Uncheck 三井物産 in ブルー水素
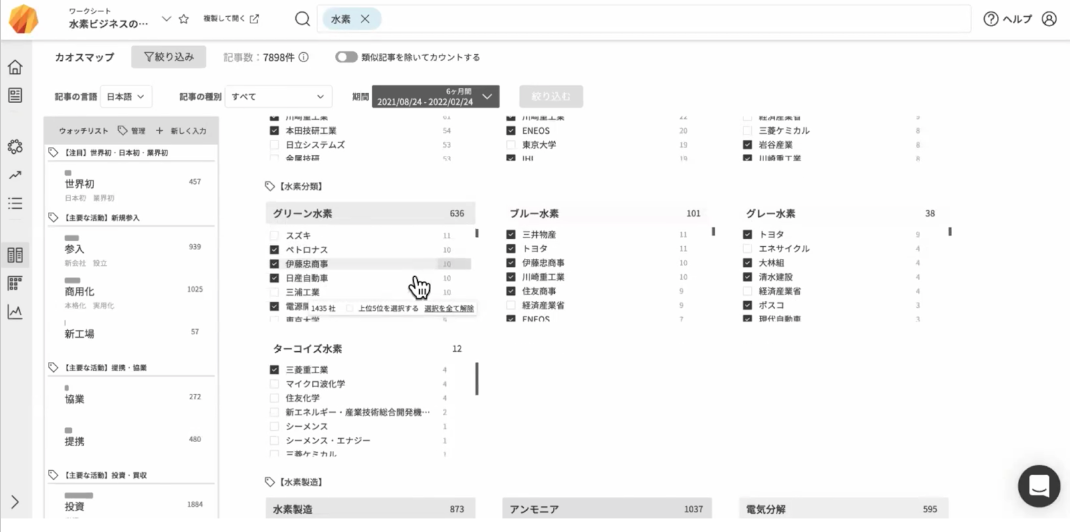 [x=510, y=235]
